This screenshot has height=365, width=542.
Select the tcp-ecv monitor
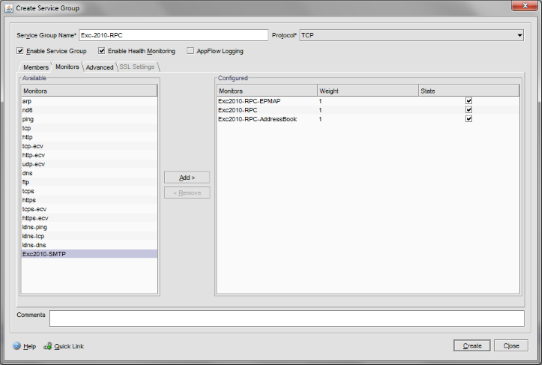coord(89,146)
